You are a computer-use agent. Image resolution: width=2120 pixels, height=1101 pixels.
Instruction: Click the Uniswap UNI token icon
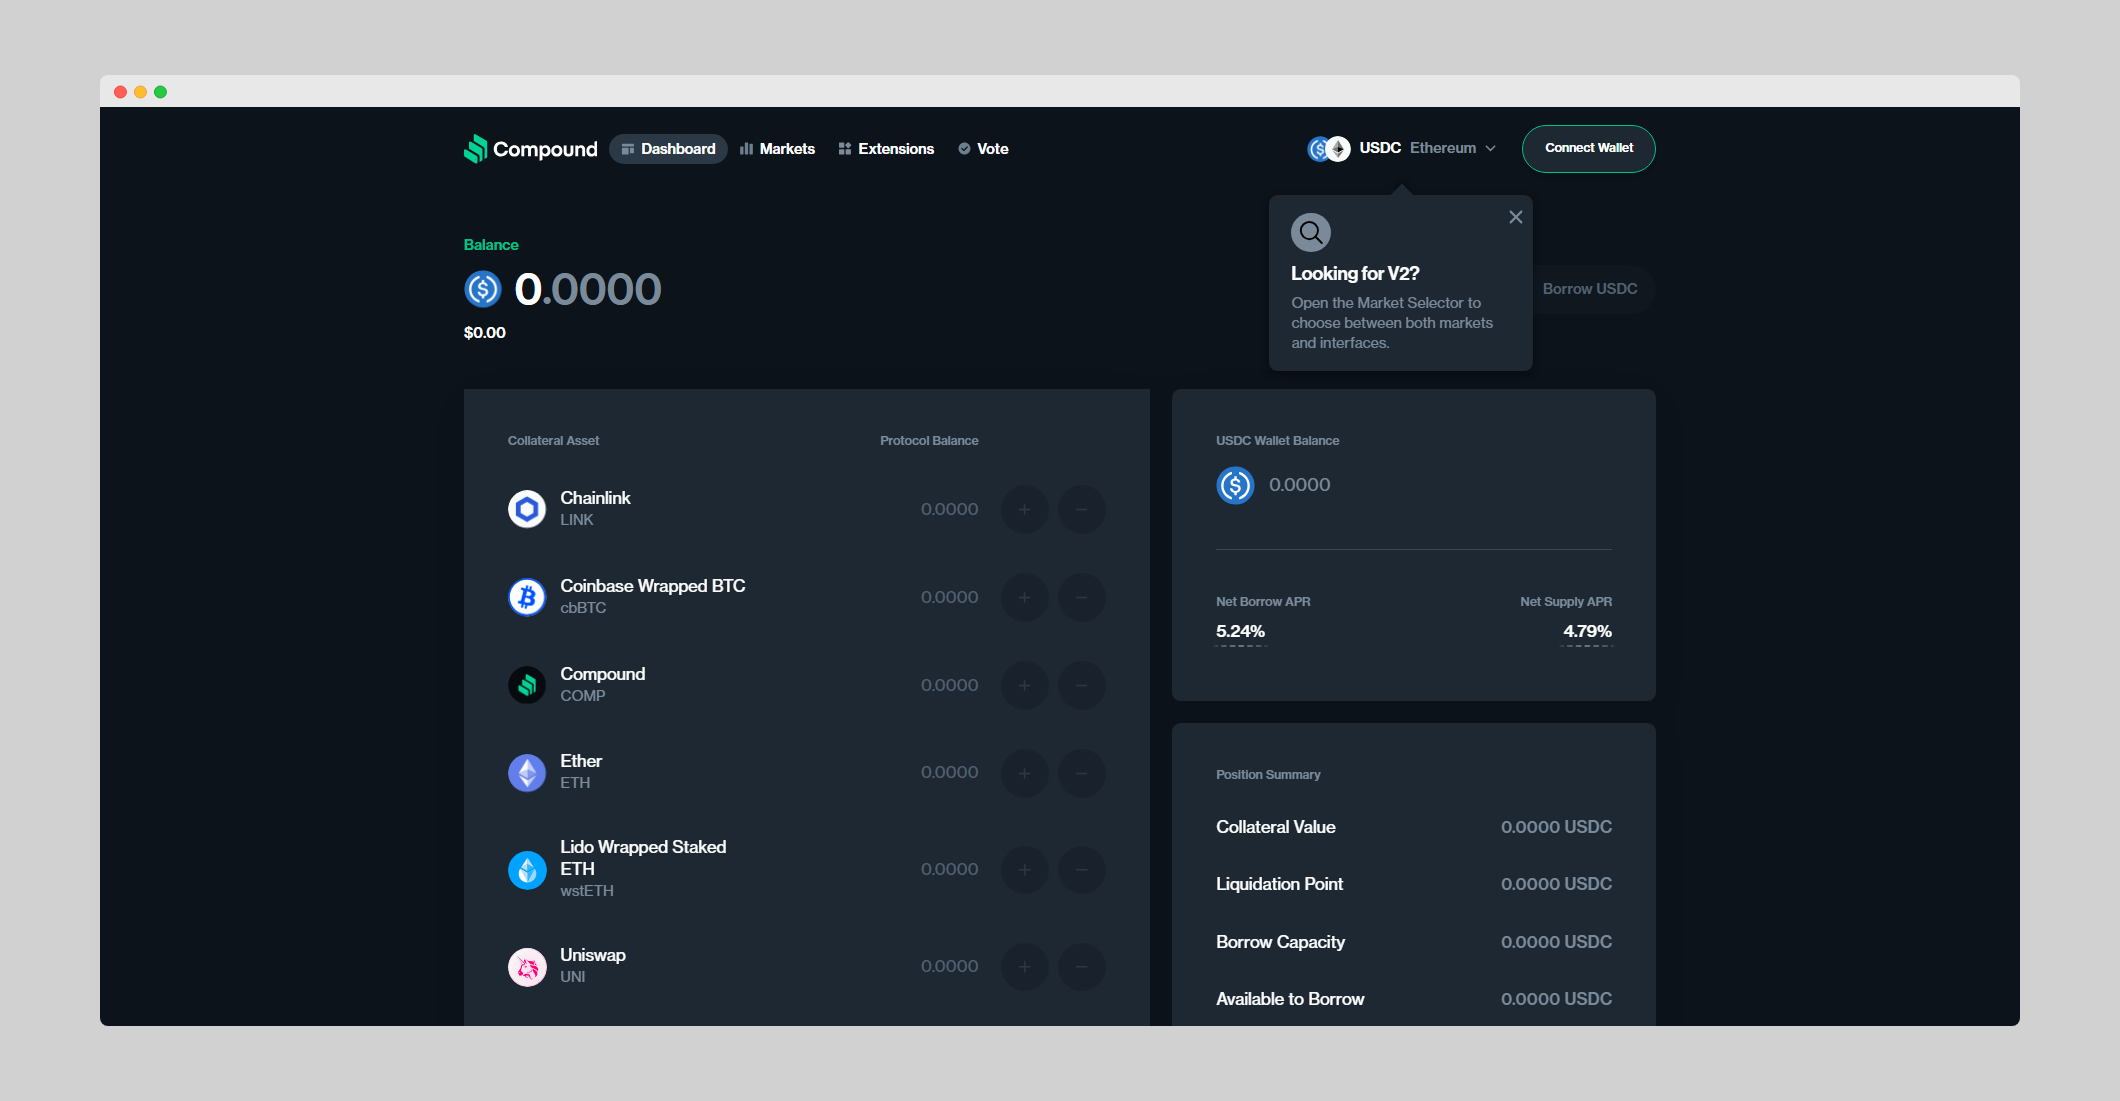pos(527,967)
